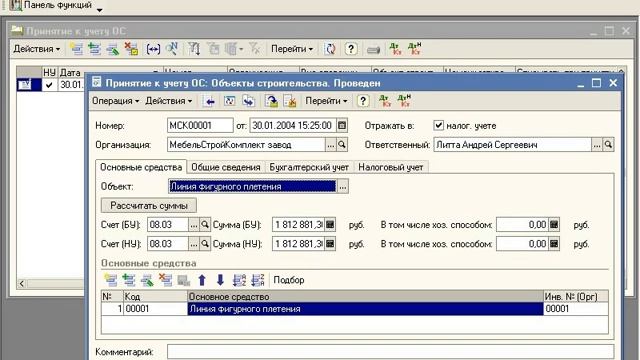Expand the Панель функций dropdown arrow

[x=100, y=10]
